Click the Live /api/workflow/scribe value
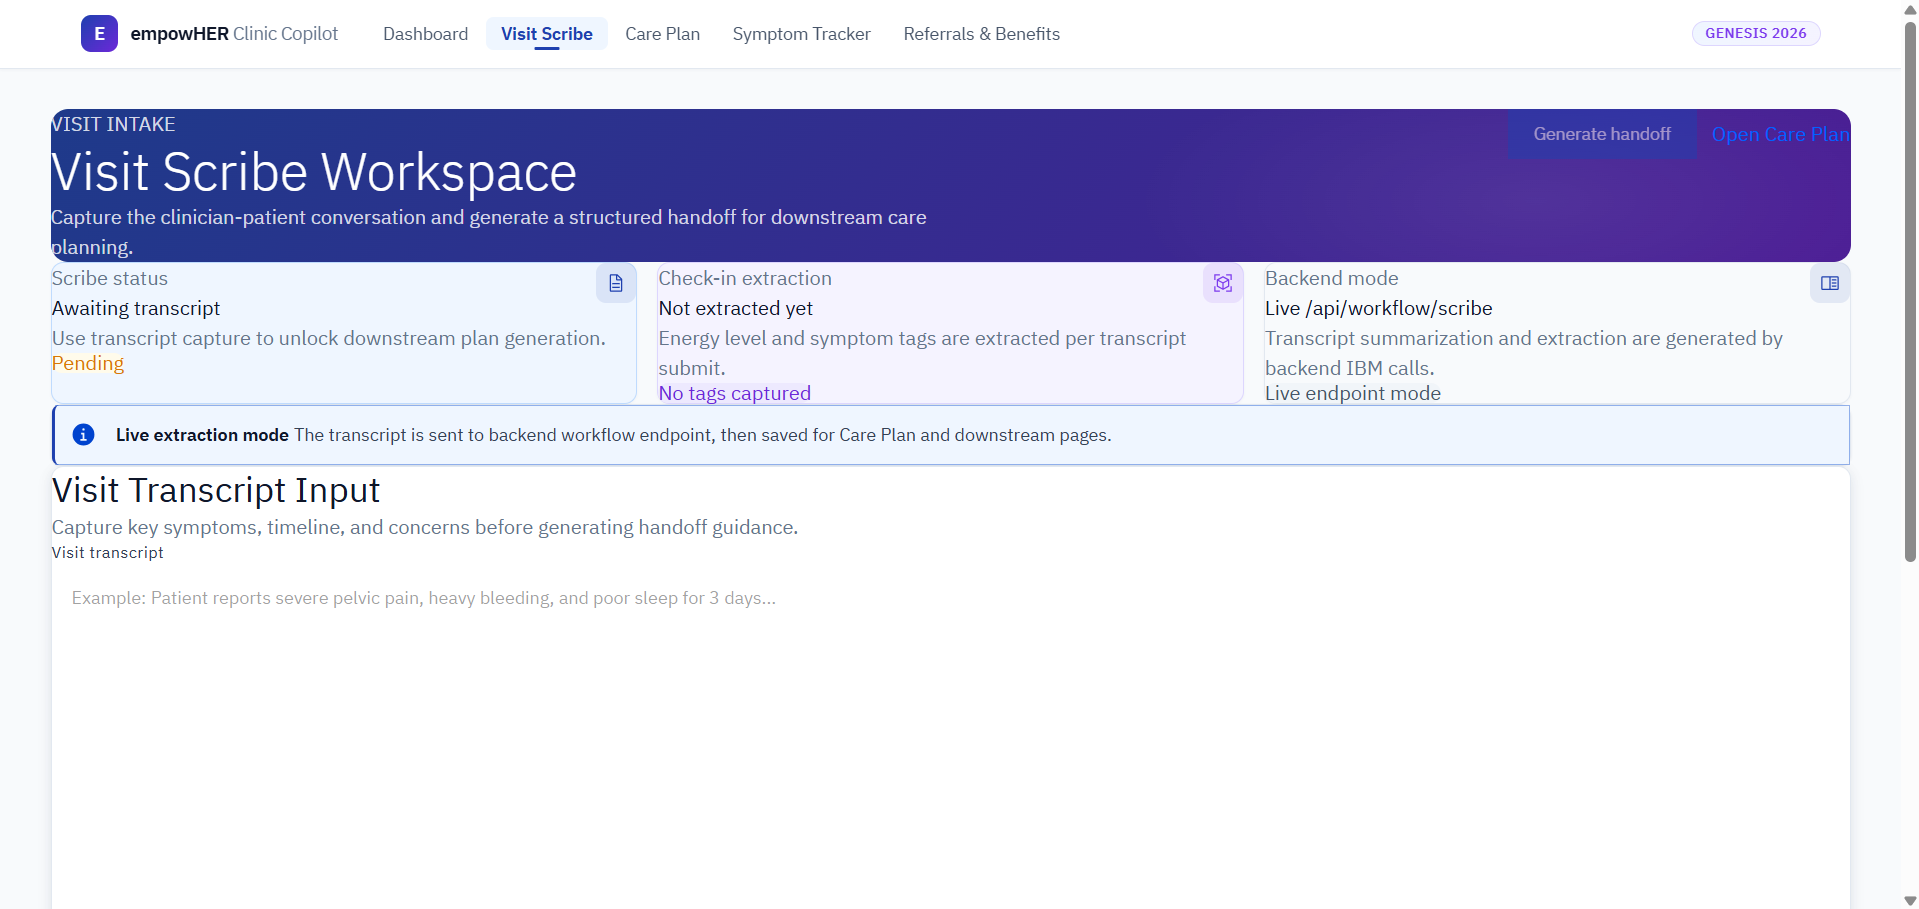 pos(1379,309)
